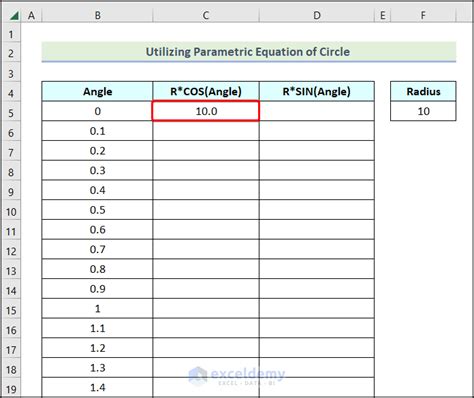Click the 'Radius' header cell
474x398 pixels.
pyautogui.click(x=423, y=91)
